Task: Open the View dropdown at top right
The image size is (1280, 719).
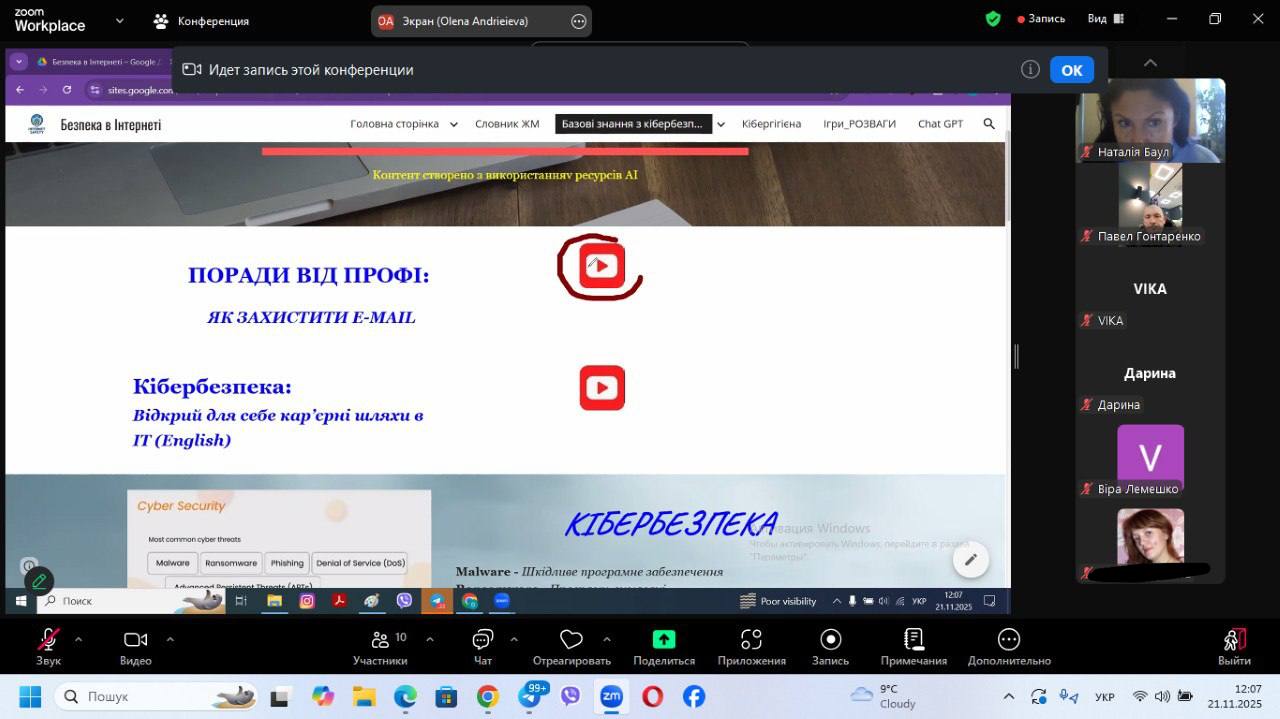Action: click(1104, 19)
